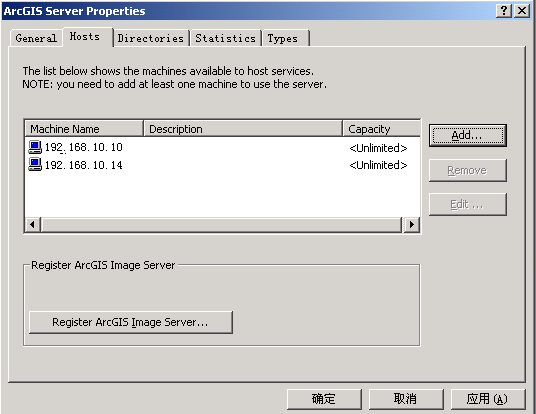Viewport: 536px width, 414px height.
Task: Open the Directories tab
Action: (151, 38)
